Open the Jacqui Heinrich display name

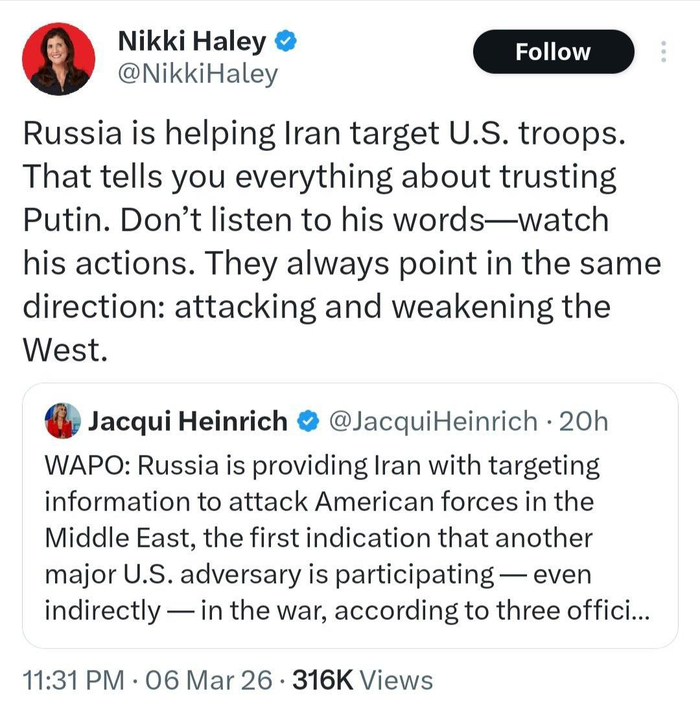(188, 422)
